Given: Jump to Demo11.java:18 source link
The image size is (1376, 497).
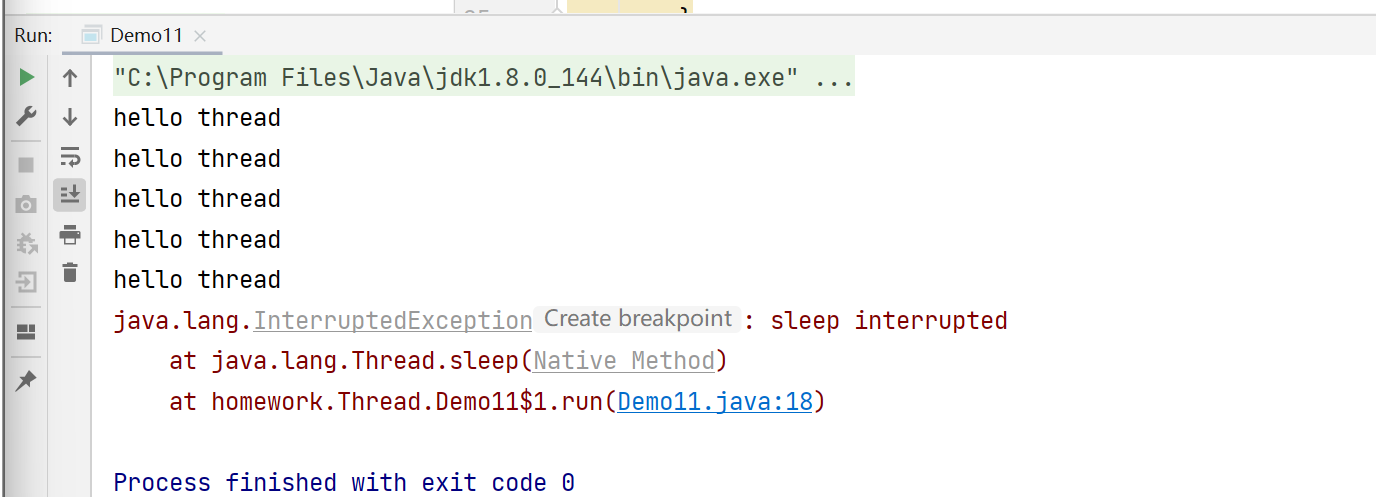Looking at the screenshot, I should click(716, 402).
